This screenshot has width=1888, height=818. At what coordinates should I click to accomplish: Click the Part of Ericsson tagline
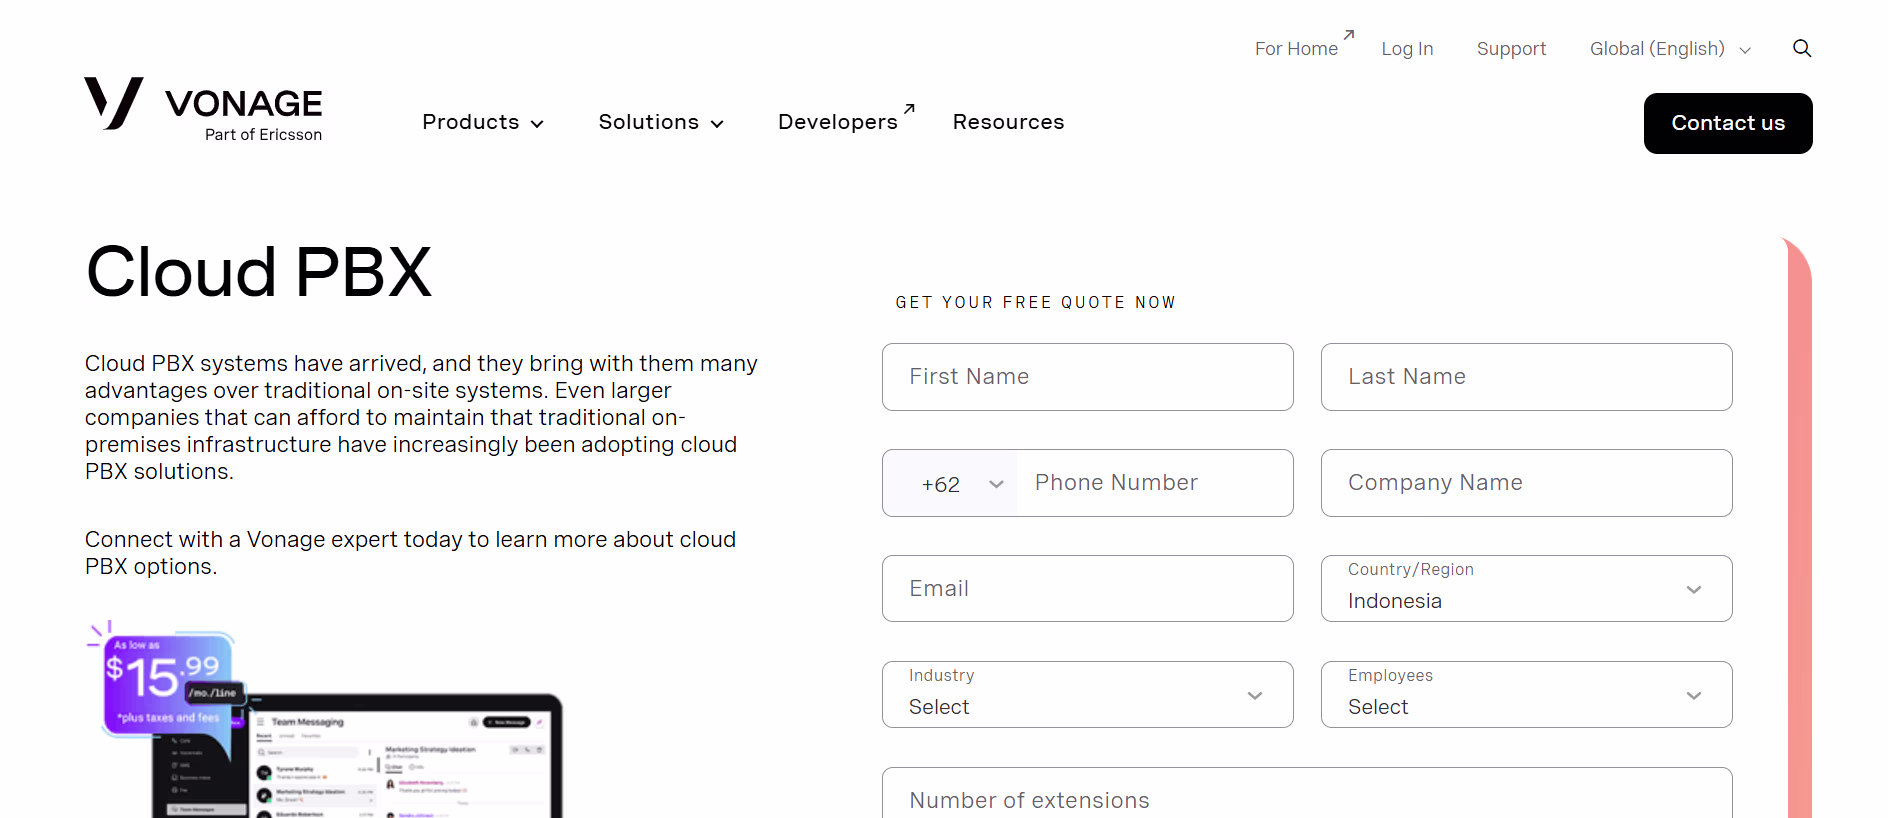264,135
